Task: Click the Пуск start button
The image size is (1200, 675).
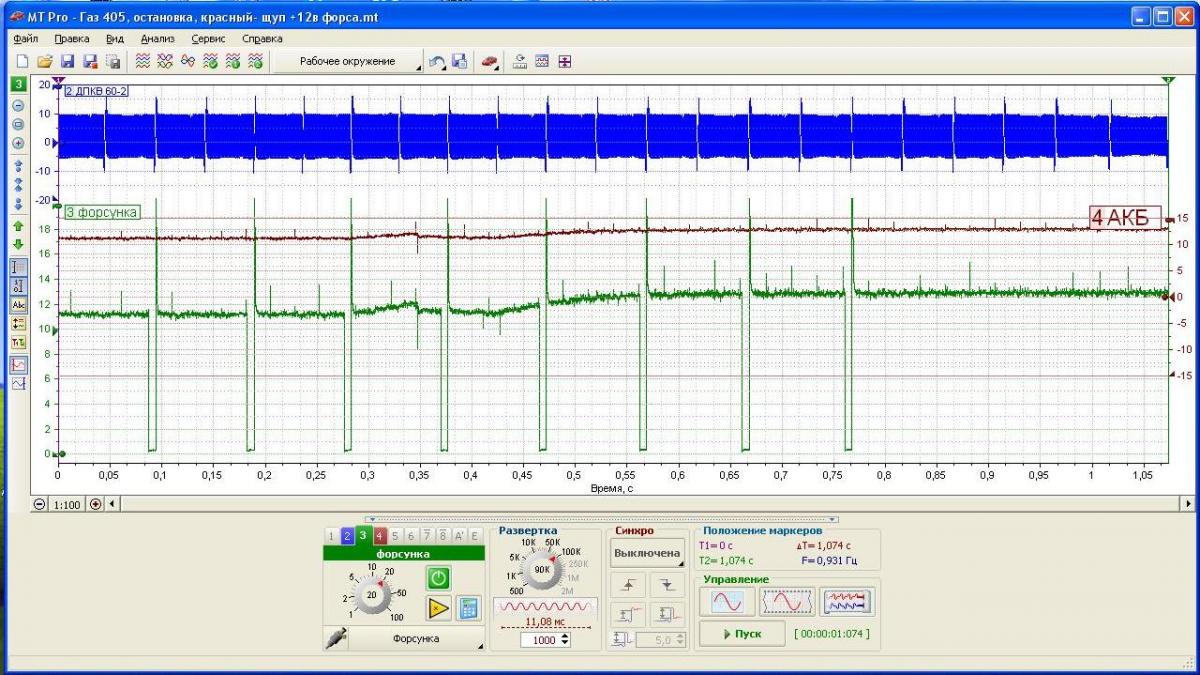Action: [x=740, y=634]
